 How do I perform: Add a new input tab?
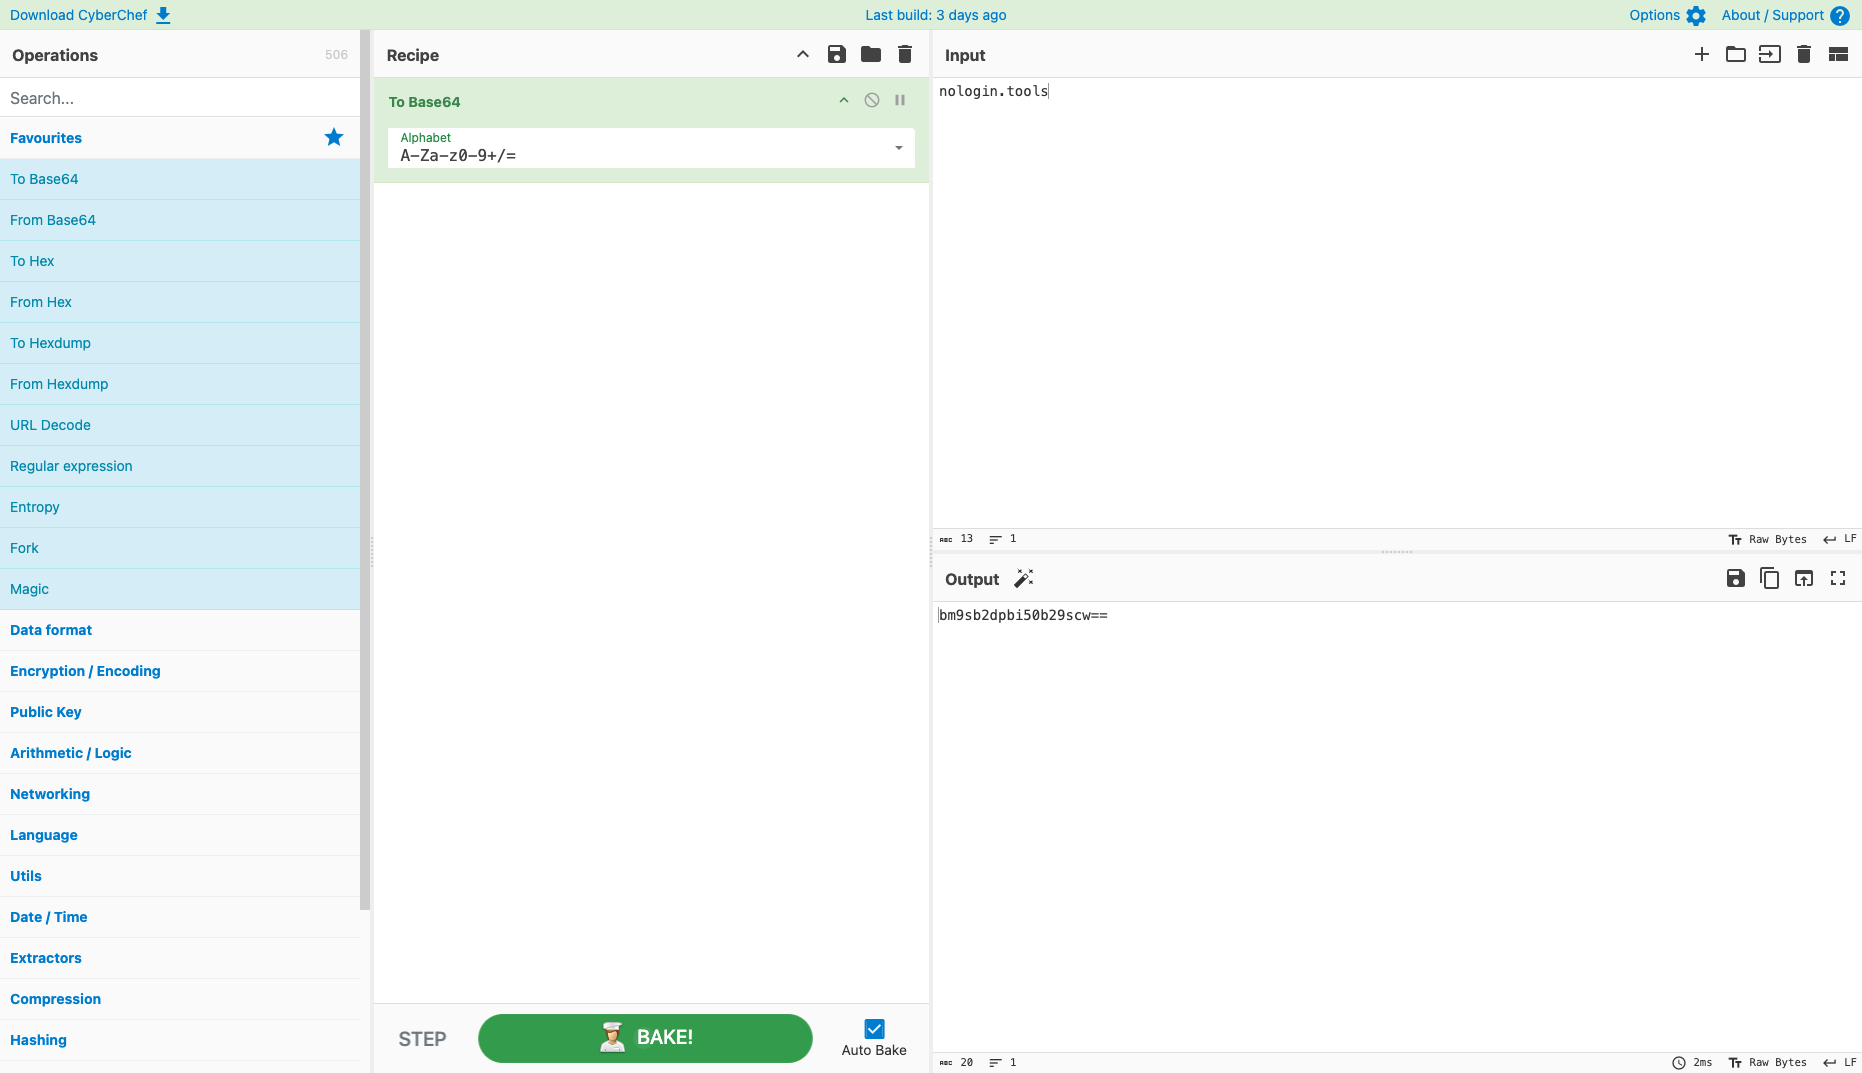(x=1702, y=55)
